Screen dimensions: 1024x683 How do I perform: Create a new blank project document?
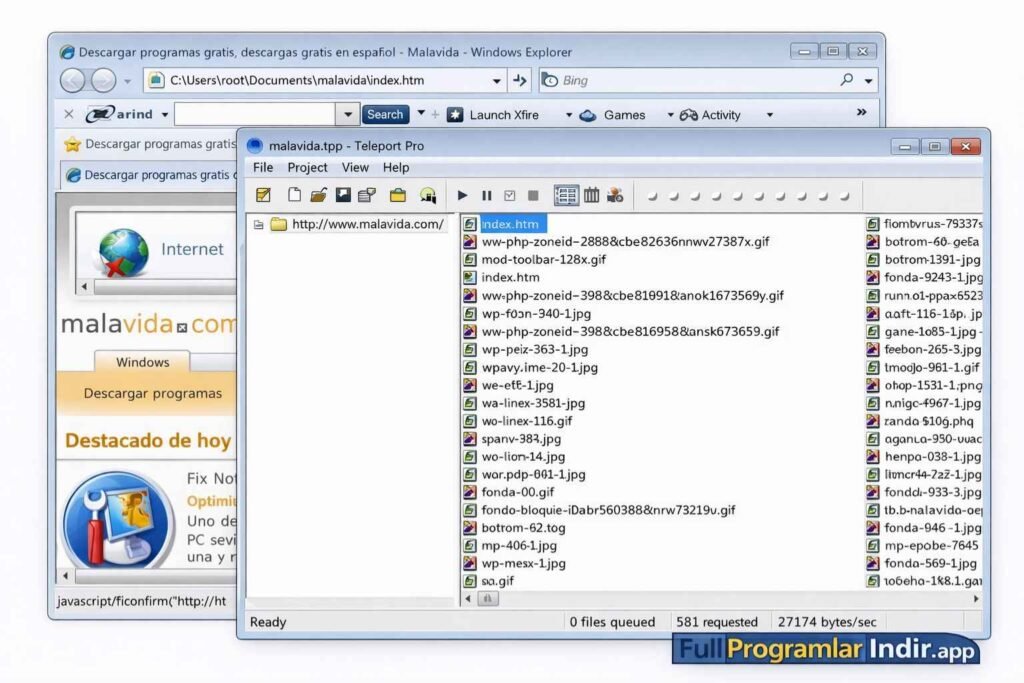pos(294,196)
